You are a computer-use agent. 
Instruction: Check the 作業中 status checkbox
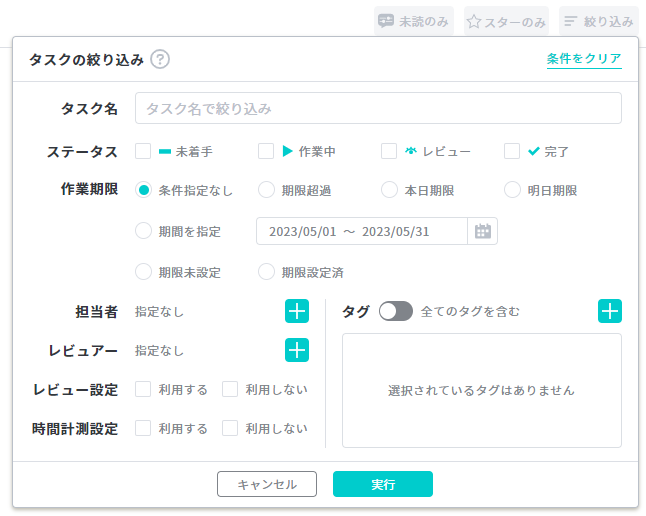266,151
